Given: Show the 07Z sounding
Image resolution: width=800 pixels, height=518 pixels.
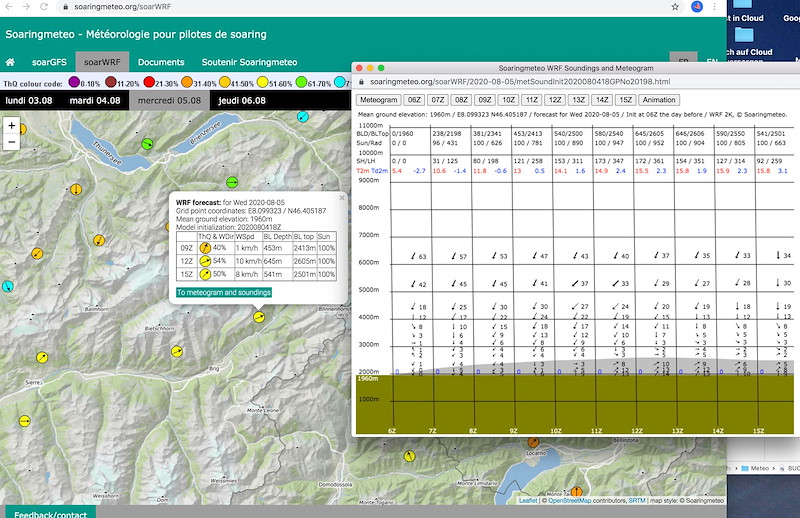Looking at the screenshot, I should coord(438,100).
